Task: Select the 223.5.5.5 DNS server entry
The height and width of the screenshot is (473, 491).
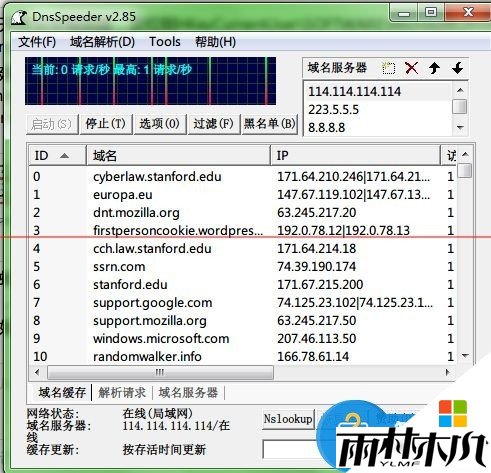Action: [378, 109]
